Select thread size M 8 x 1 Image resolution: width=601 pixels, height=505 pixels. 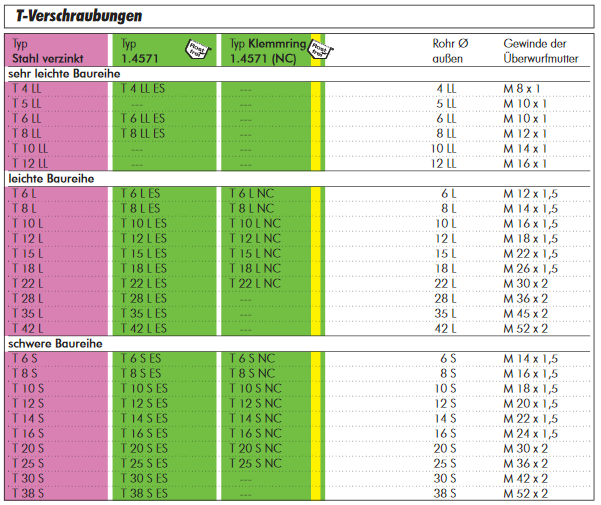click(520, 89)
